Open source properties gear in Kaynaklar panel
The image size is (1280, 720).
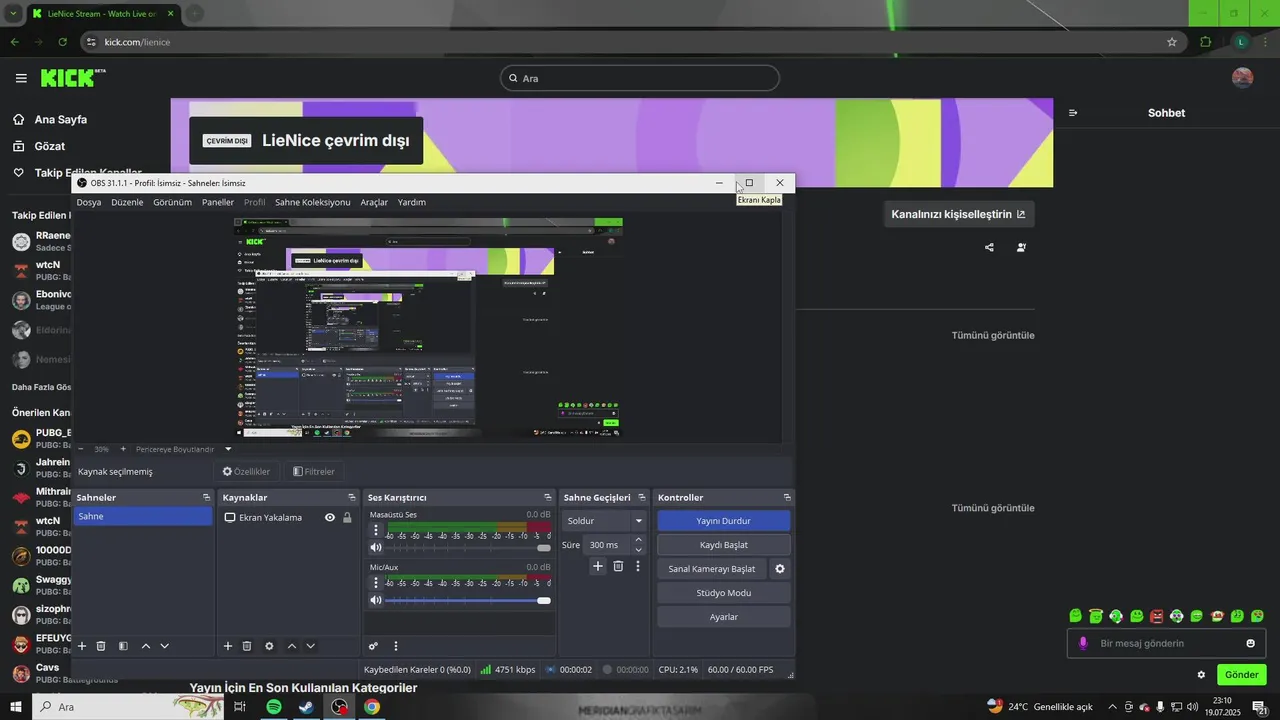point(269,646)
